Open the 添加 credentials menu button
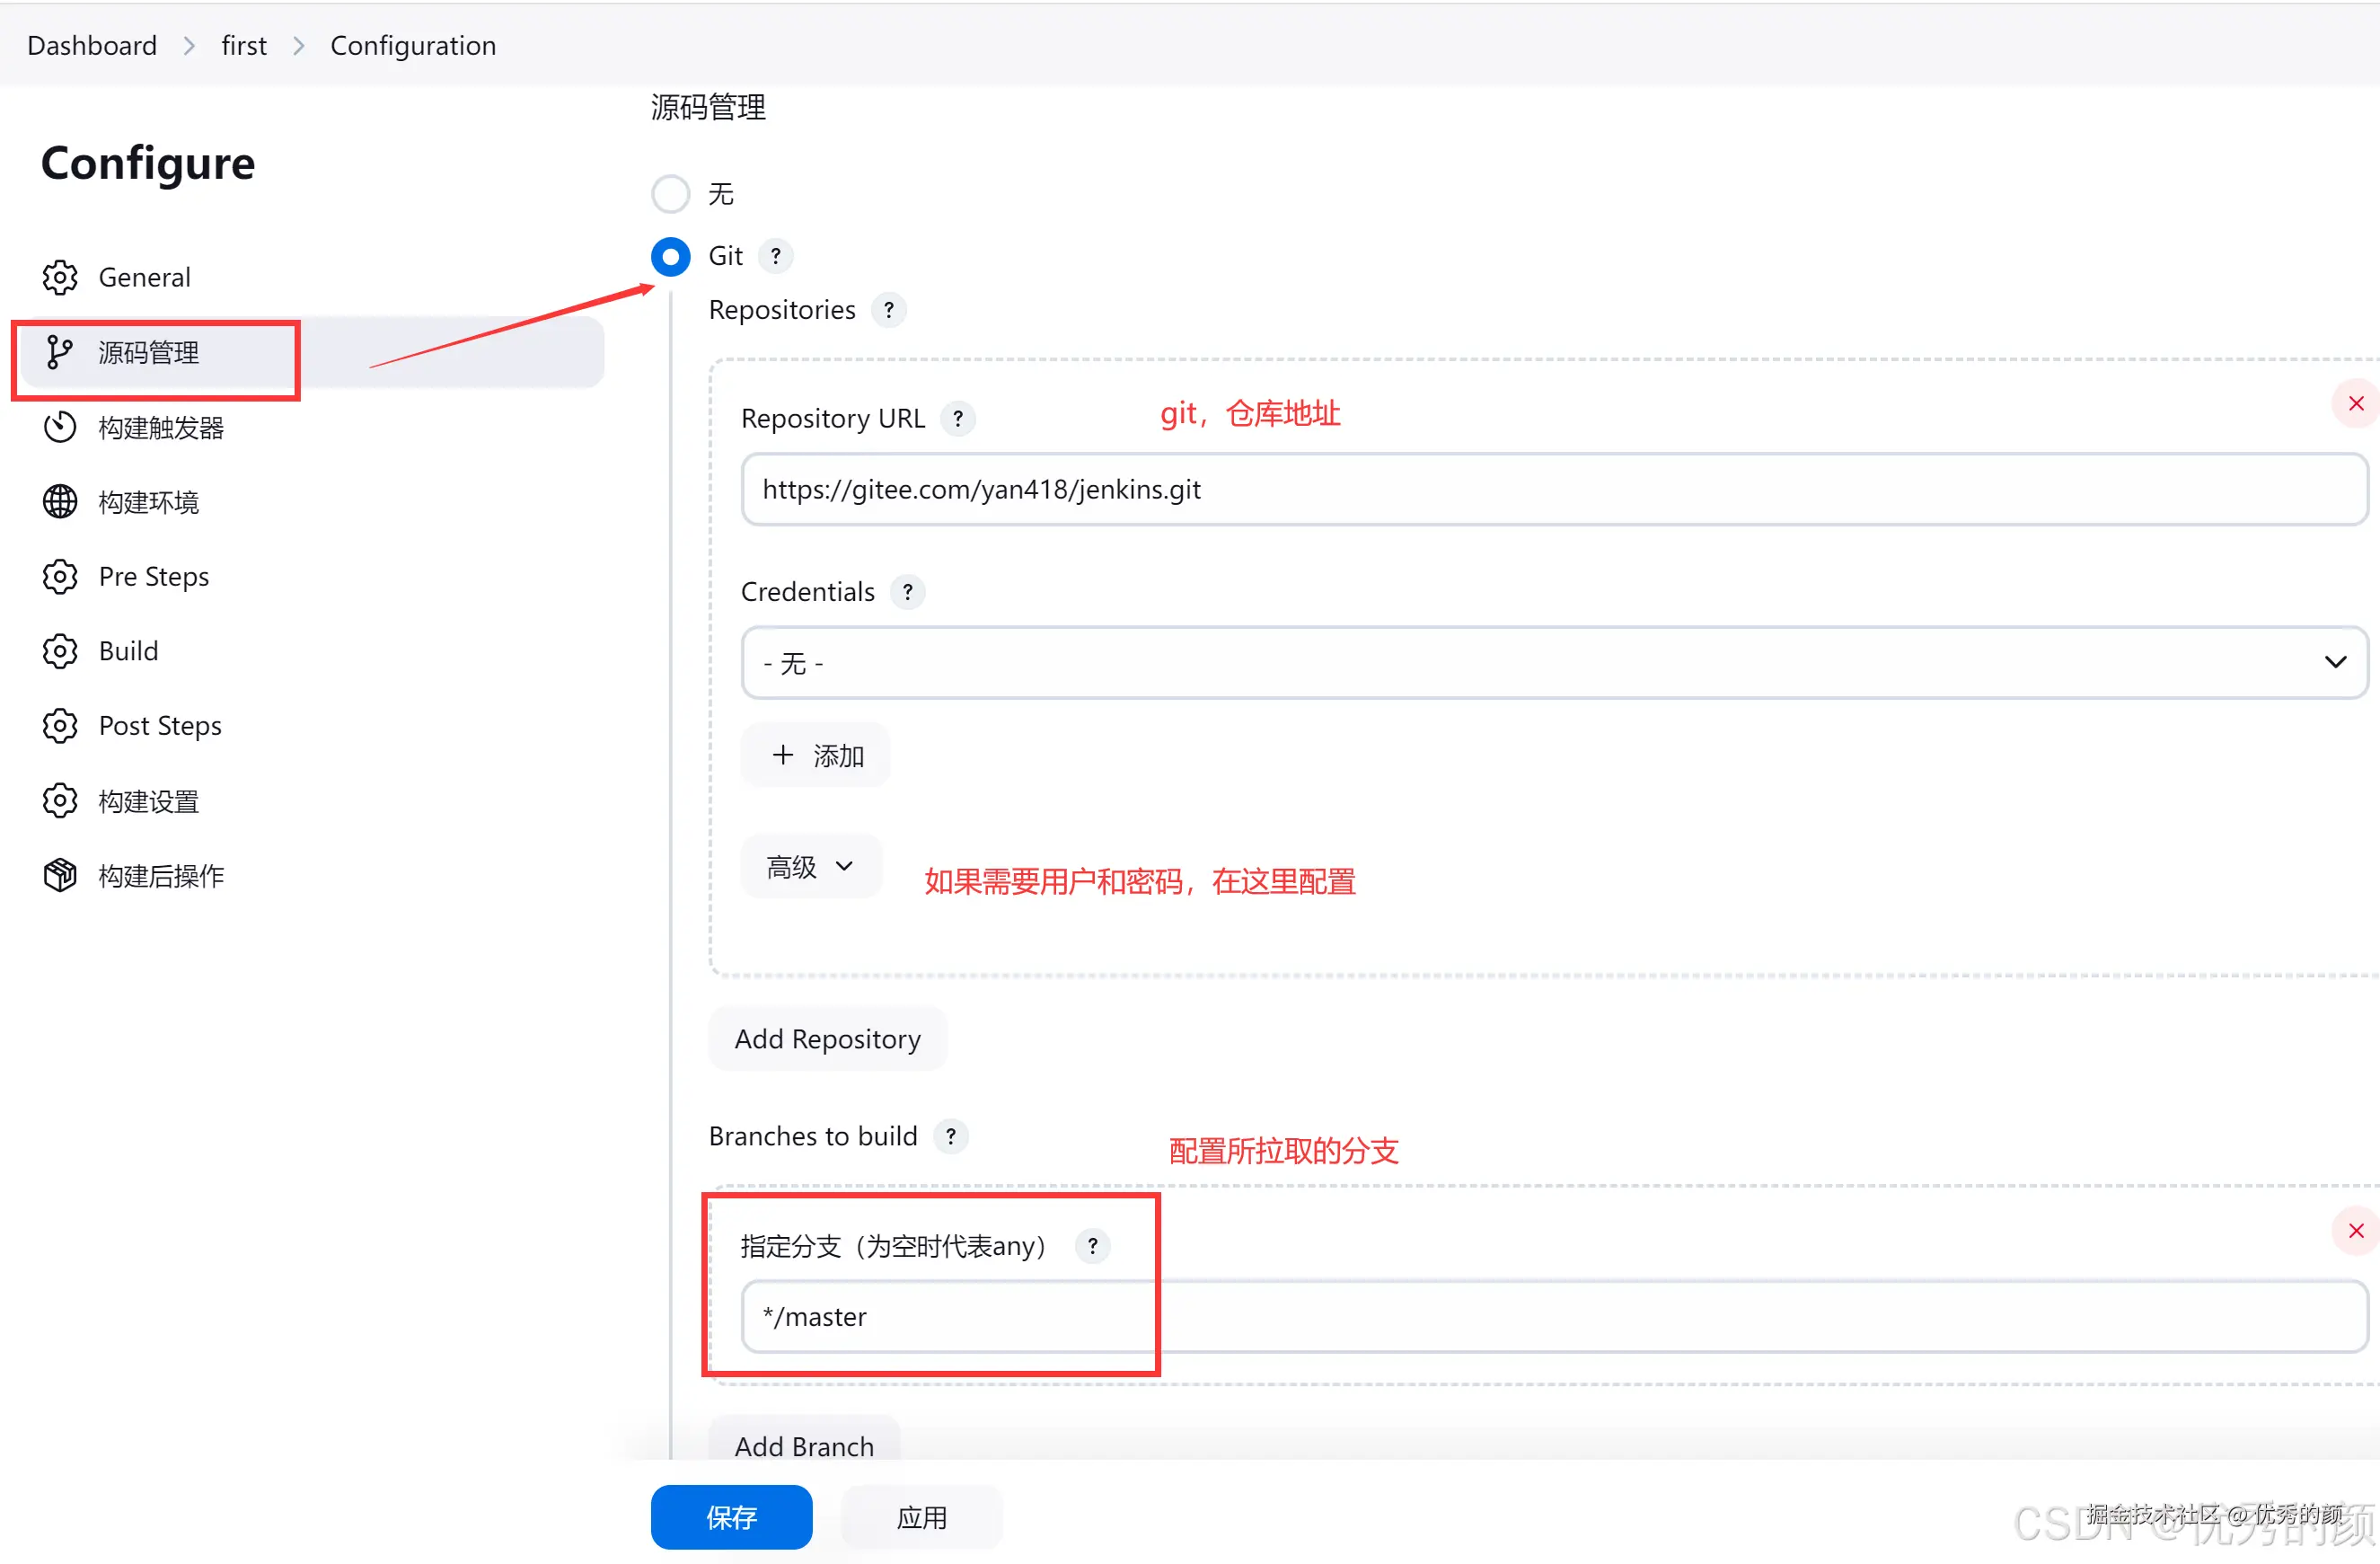2380x1564 pixels. coord(816,755)
